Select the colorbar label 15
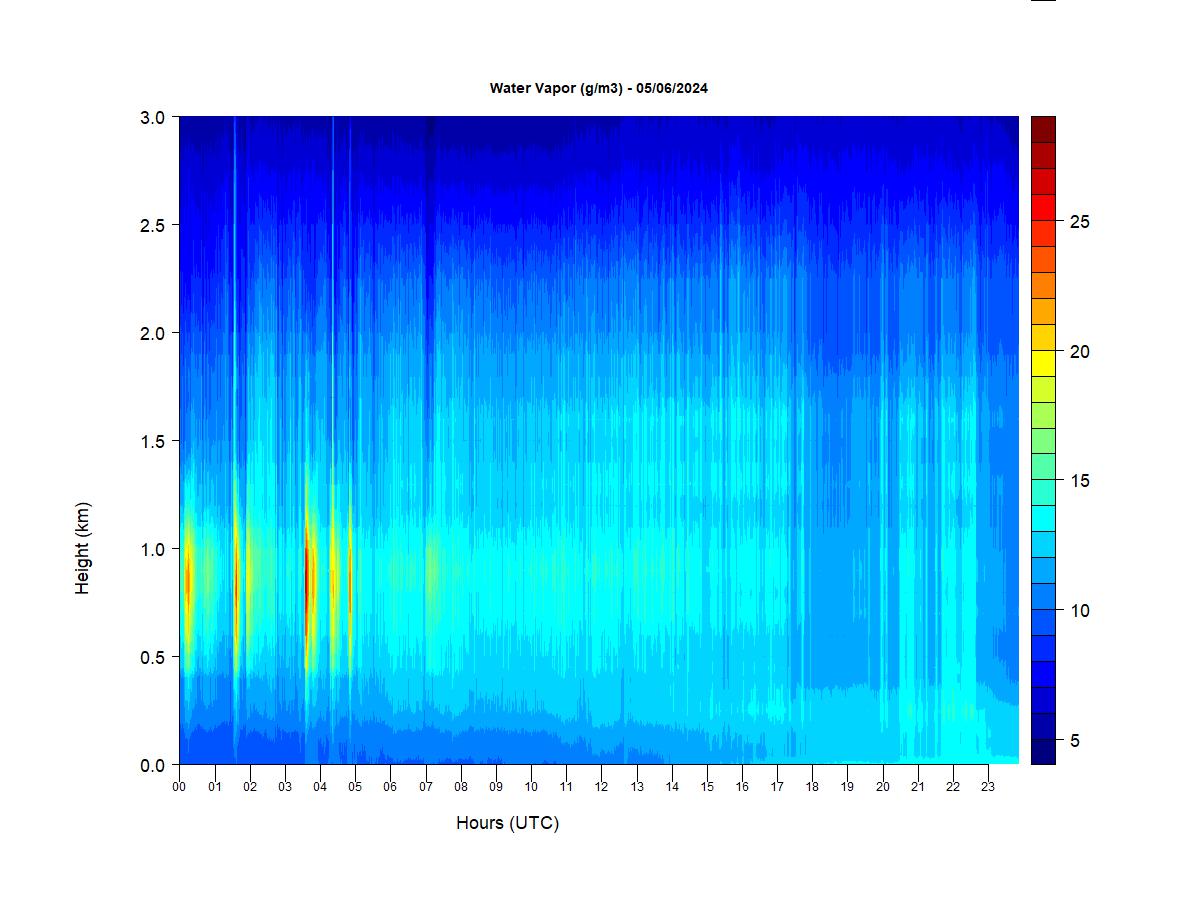Viewport: 1200px width, 900px height. (1079, 481)
